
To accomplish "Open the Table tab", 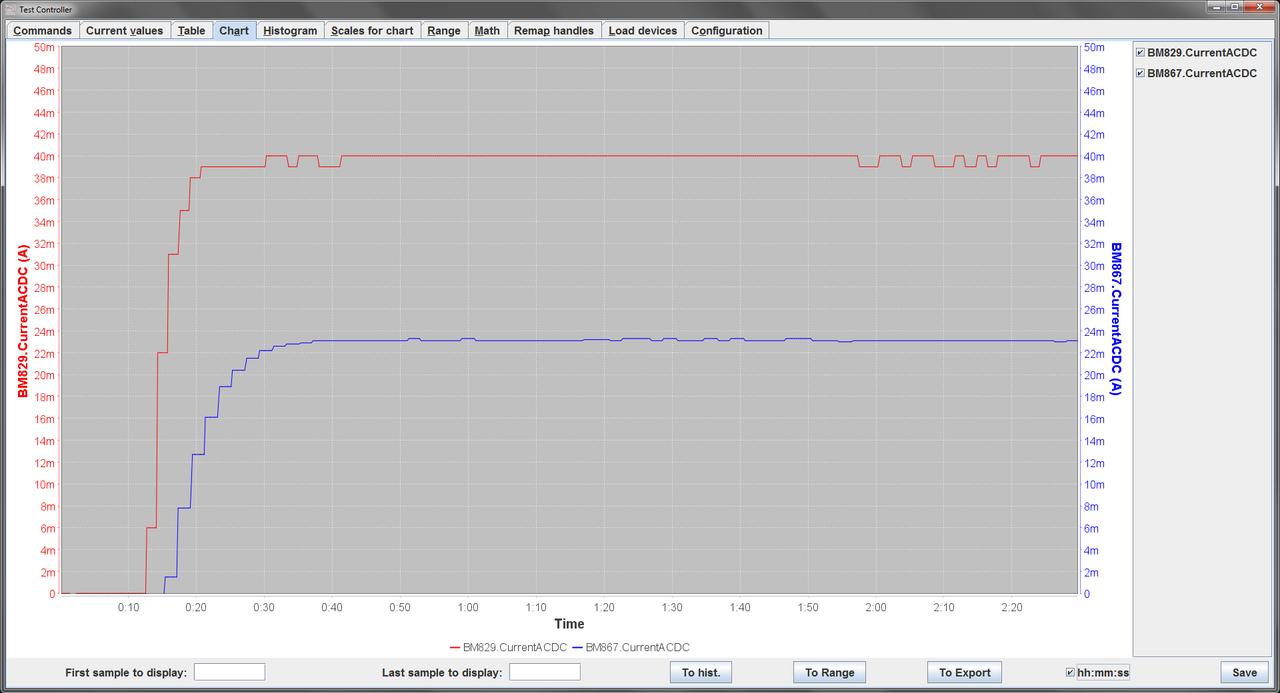I will click(x=191, y=30).
